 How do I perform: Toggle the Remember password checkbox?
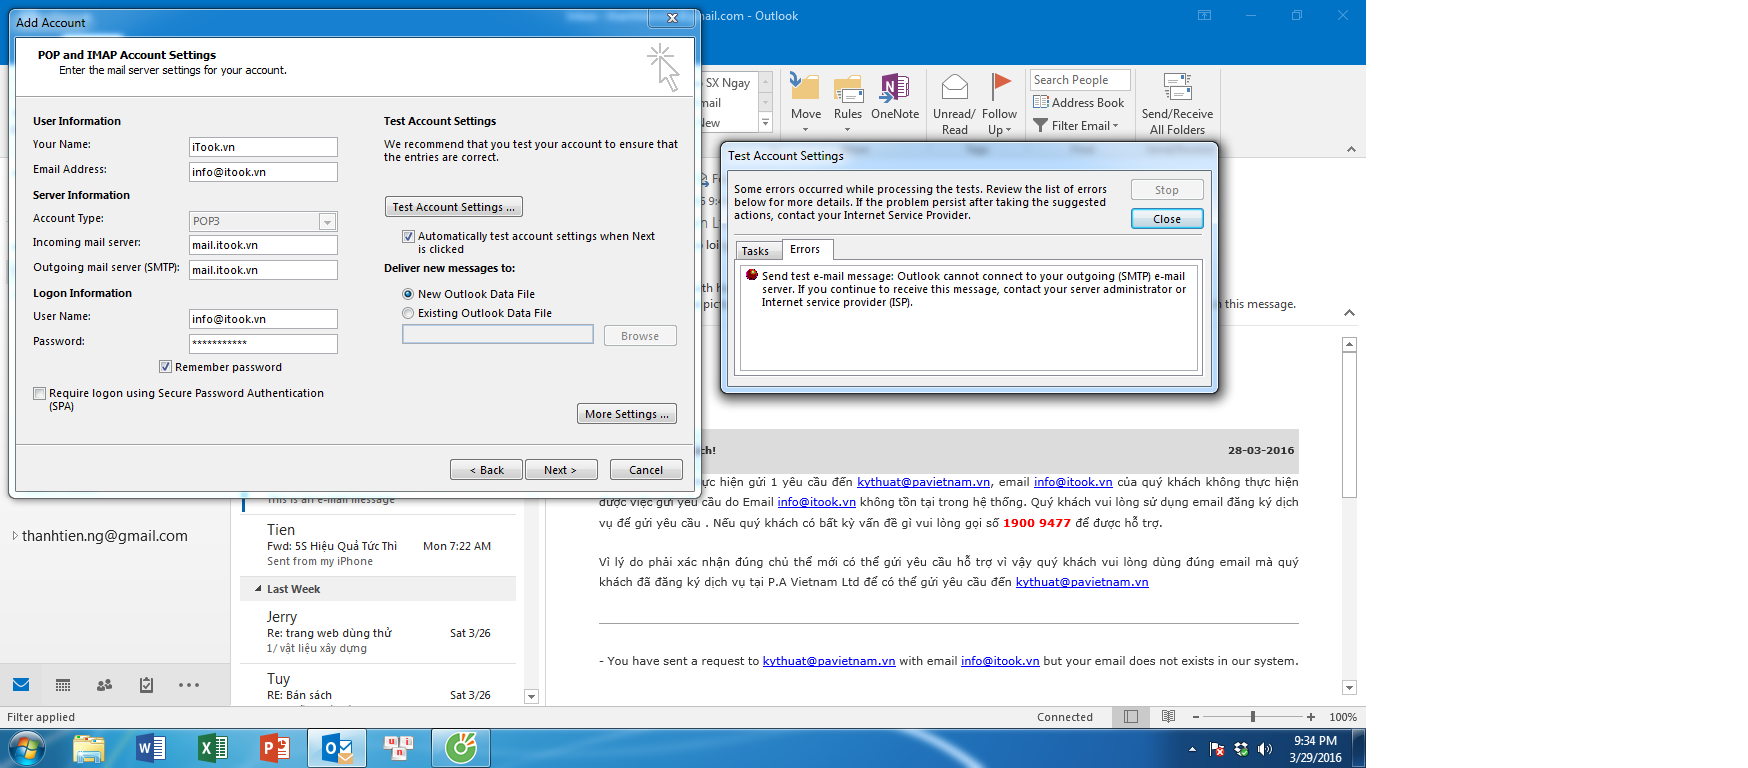point(165,367)
